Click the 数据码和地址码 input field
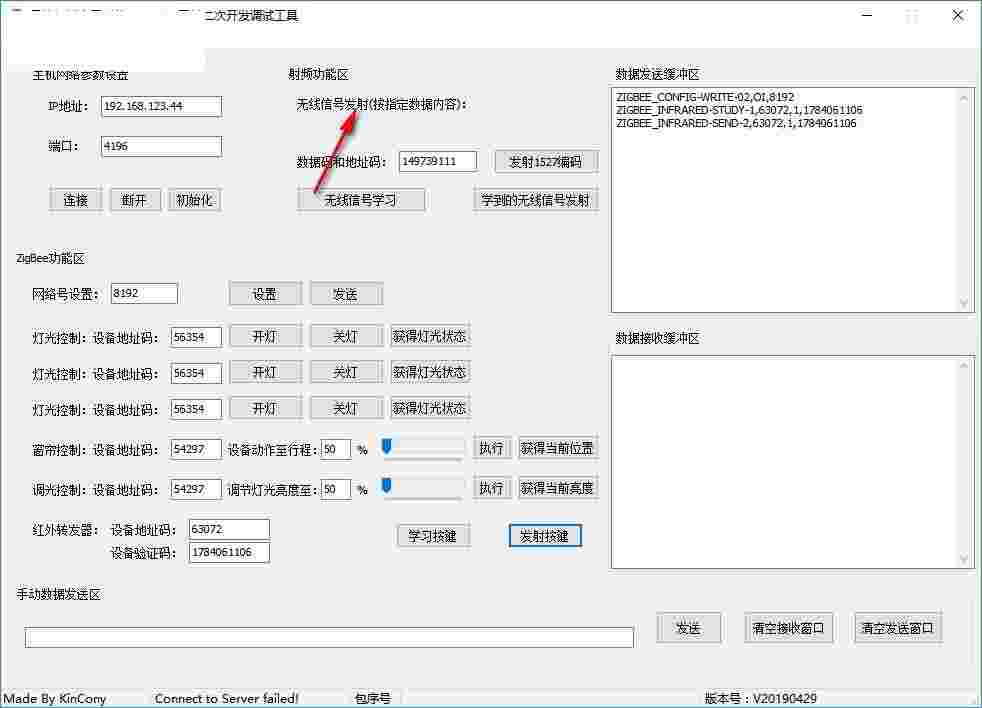Viewport: 982px width, 708px height. click(x=437, y=162)
